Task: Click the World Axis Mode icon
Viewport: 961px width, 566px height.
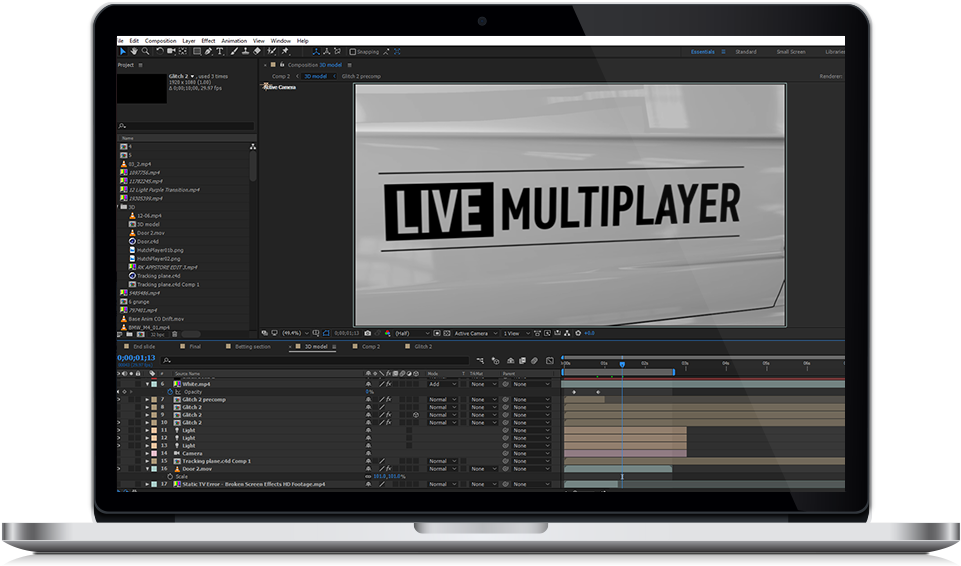Action: [x=327, y=51]
